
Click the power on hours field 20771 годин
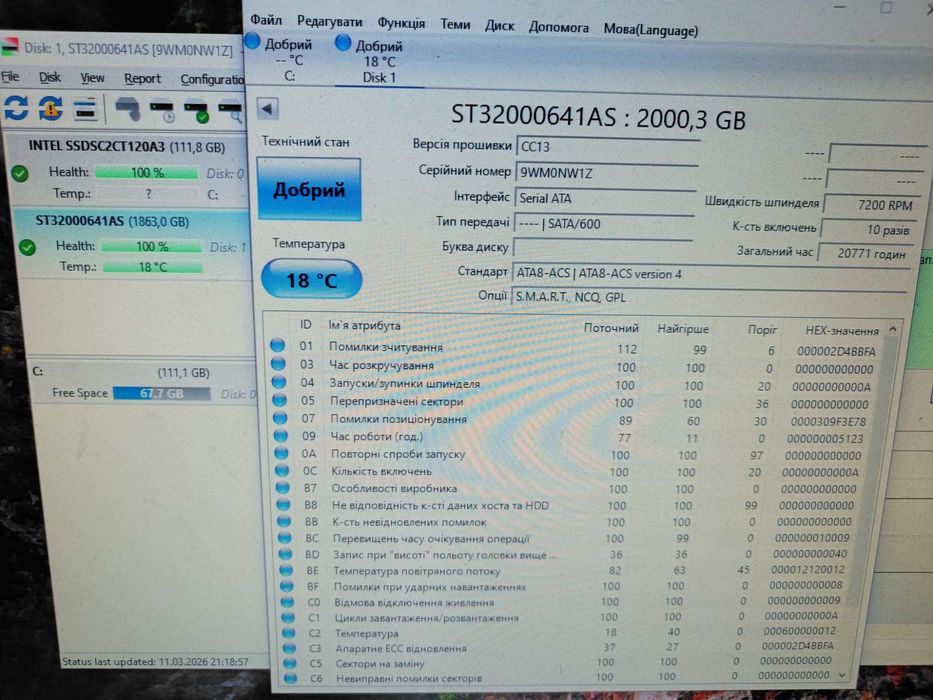pos(866,254)
